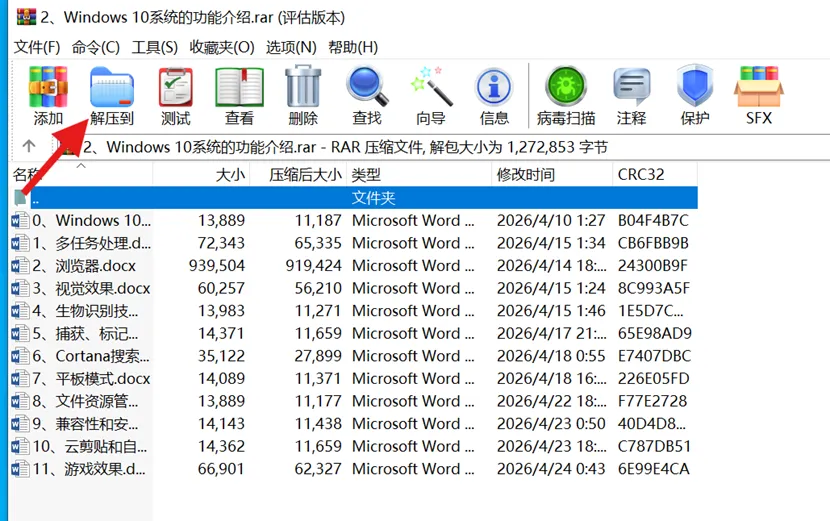The image size is (830, 521).
Task: Select file 7、平板模式.docx
Action: (354, 379)
